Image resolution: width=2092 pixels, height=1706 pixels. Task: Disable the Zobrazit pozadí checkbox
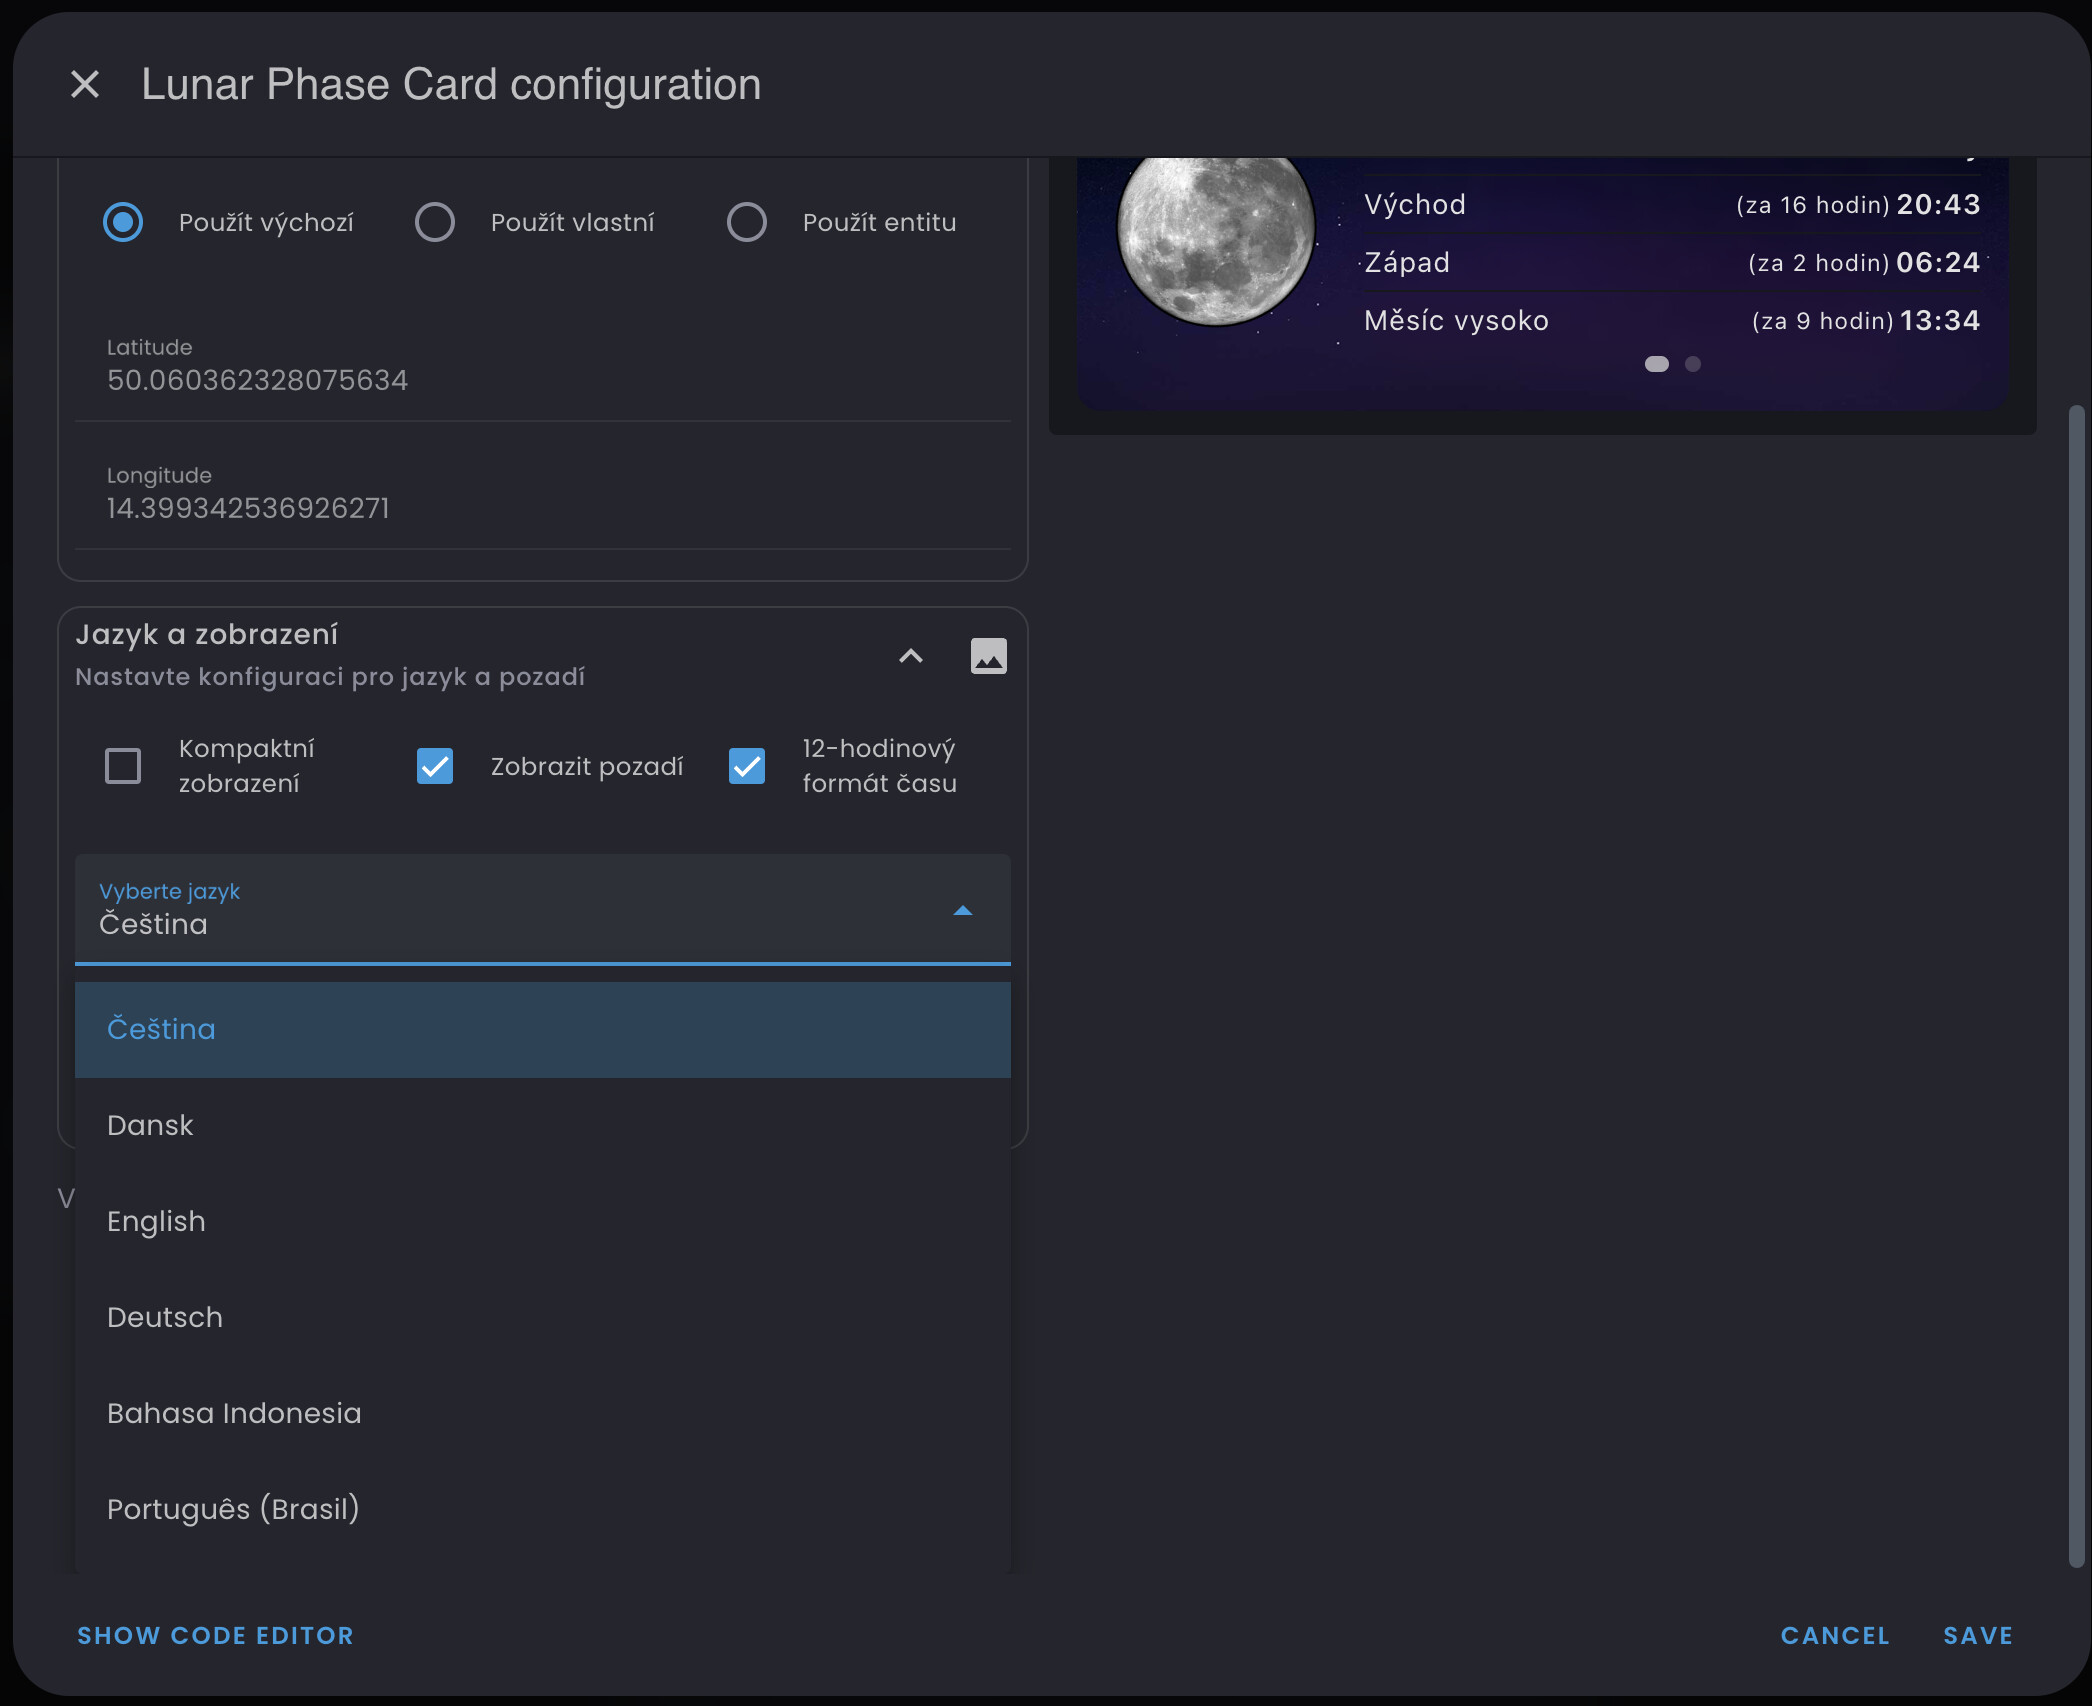click(x=434, y=766)
